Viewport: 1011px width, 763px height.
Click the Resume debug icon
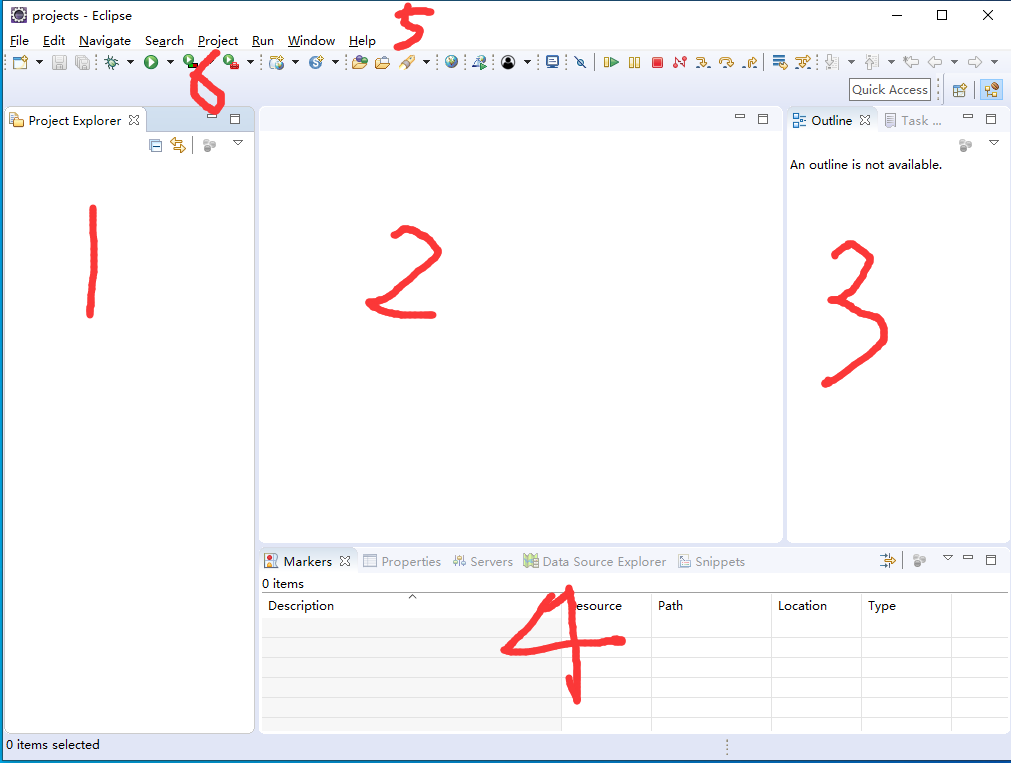[611, 62]
